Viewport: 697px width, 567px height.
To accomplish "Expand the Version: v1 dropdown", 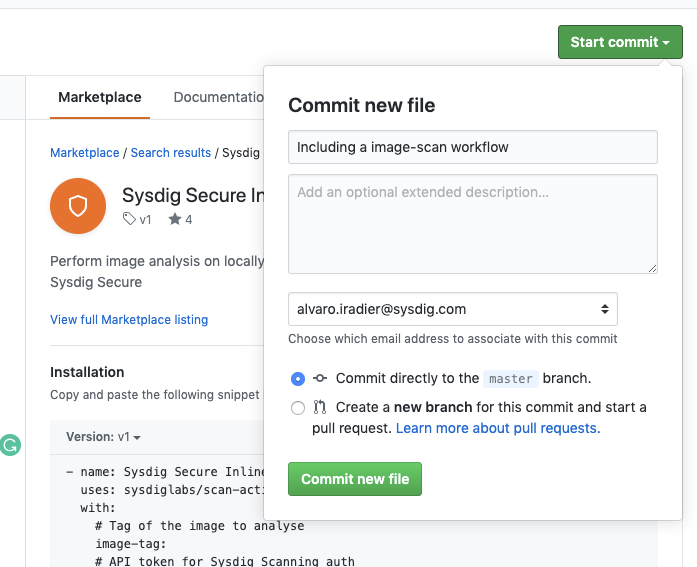I will pos(103,437).
